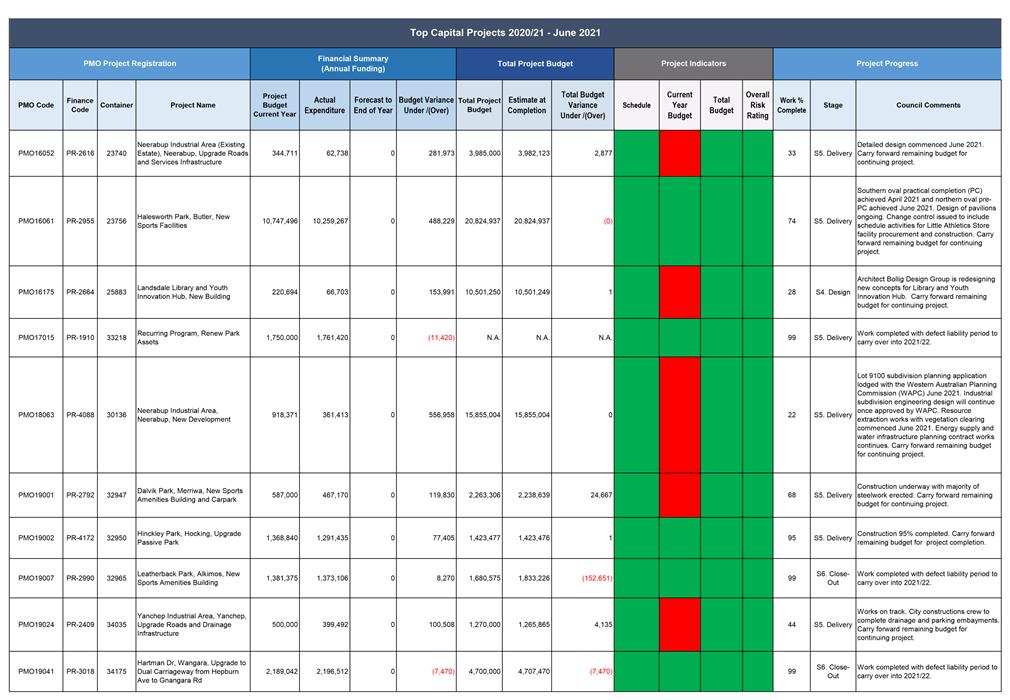Image resolution: width=1010 pixels, height=700 pixels.
Task: Select the 'Budget Variance Under /(Over)' column header
Action: [x=426, y=105]
